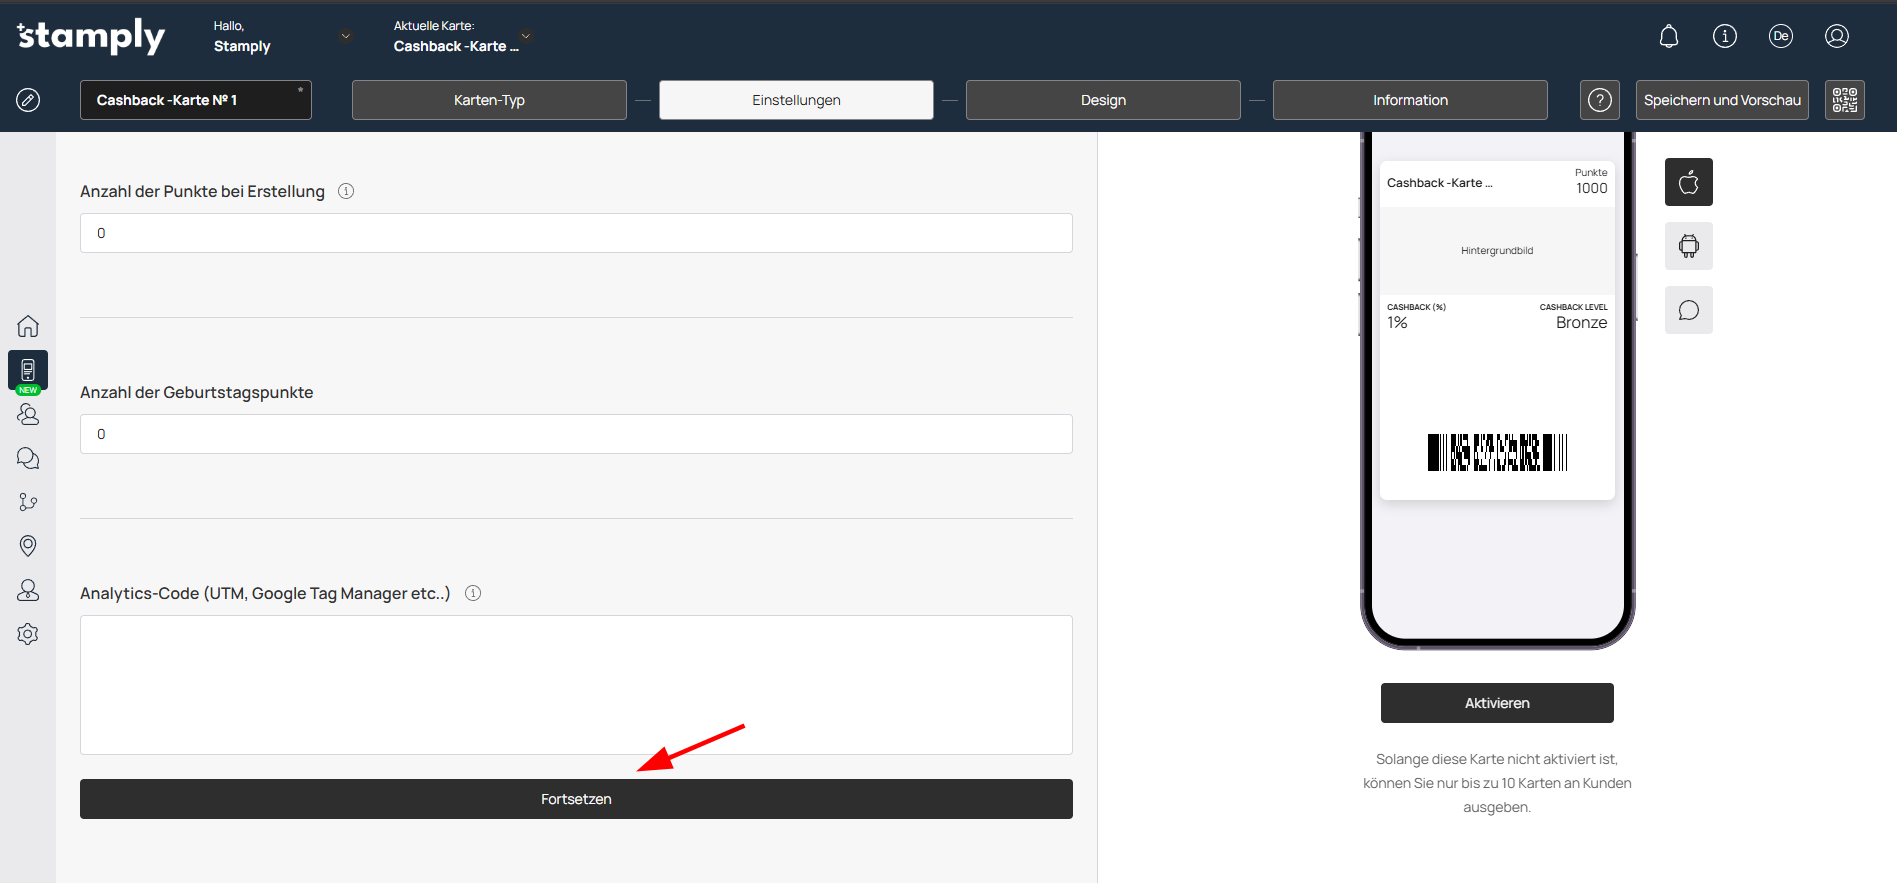Expand the Hallo Stamply account dropdown
The width and height of the screenshot is (1897, 883).
346,37
